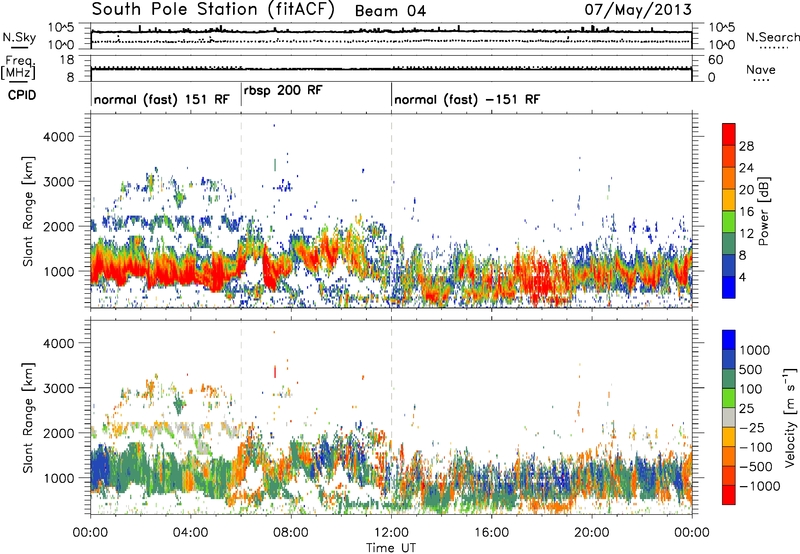Click the '3000' tick on velocity panel
The image size is (800, 554).
coord(58,388)
